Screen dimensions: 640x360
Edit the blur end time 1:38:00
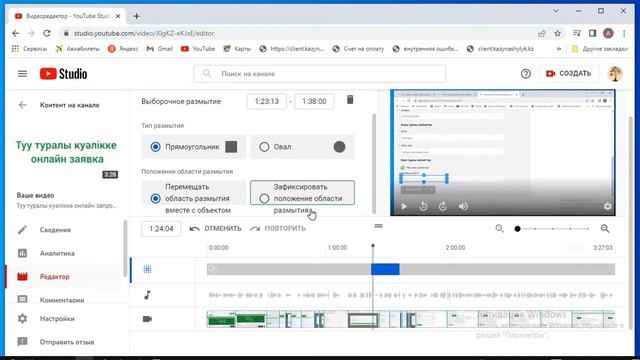(x=314, y=101)
